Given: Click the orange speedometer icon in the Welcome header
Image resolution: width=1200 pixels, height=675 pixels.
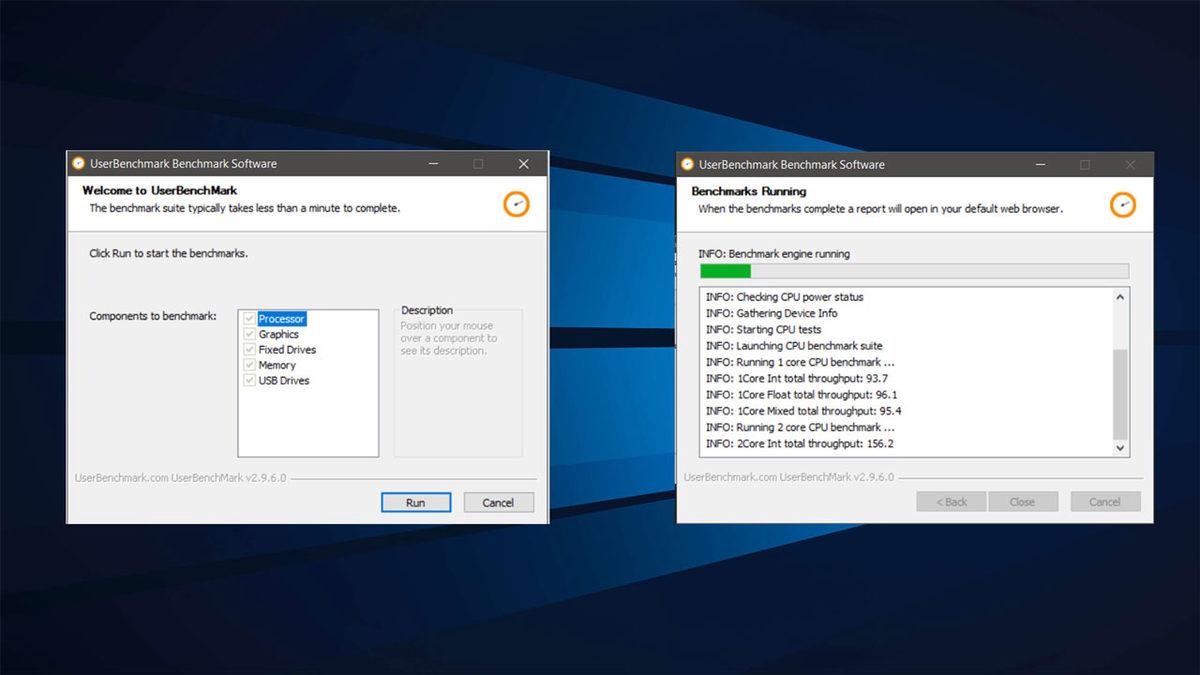Looking at the screenshot, I should [x=516, y=205].
